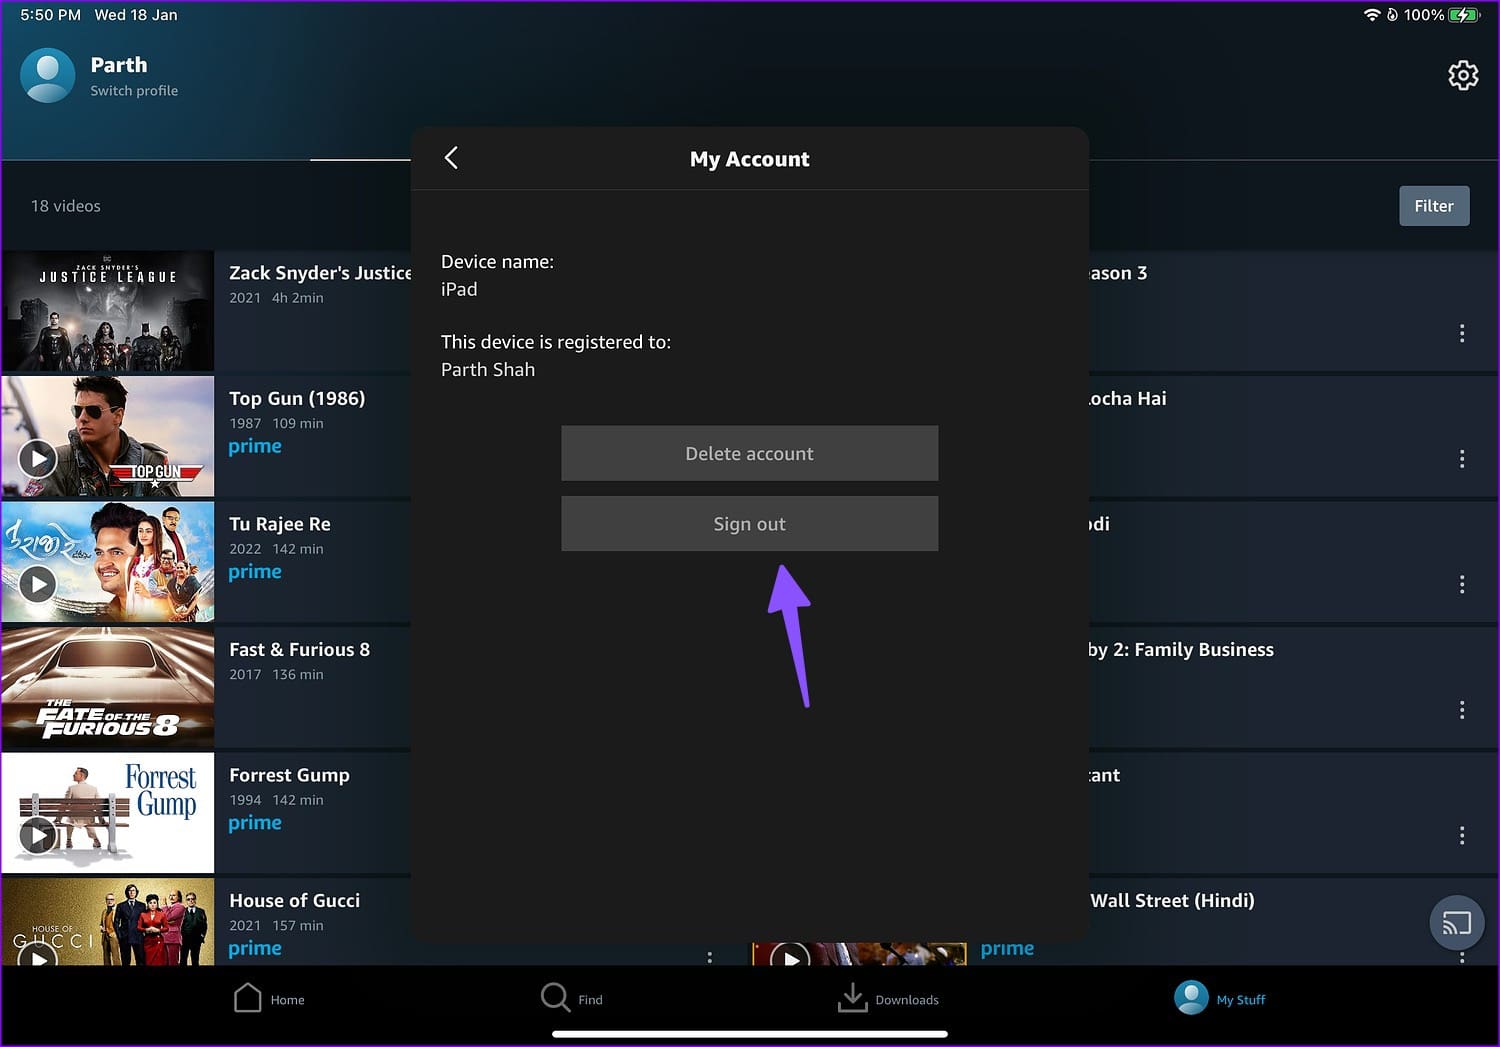The image size is (1500, 1047).
Task: Open the Filter options
Action: point(1434,206)
